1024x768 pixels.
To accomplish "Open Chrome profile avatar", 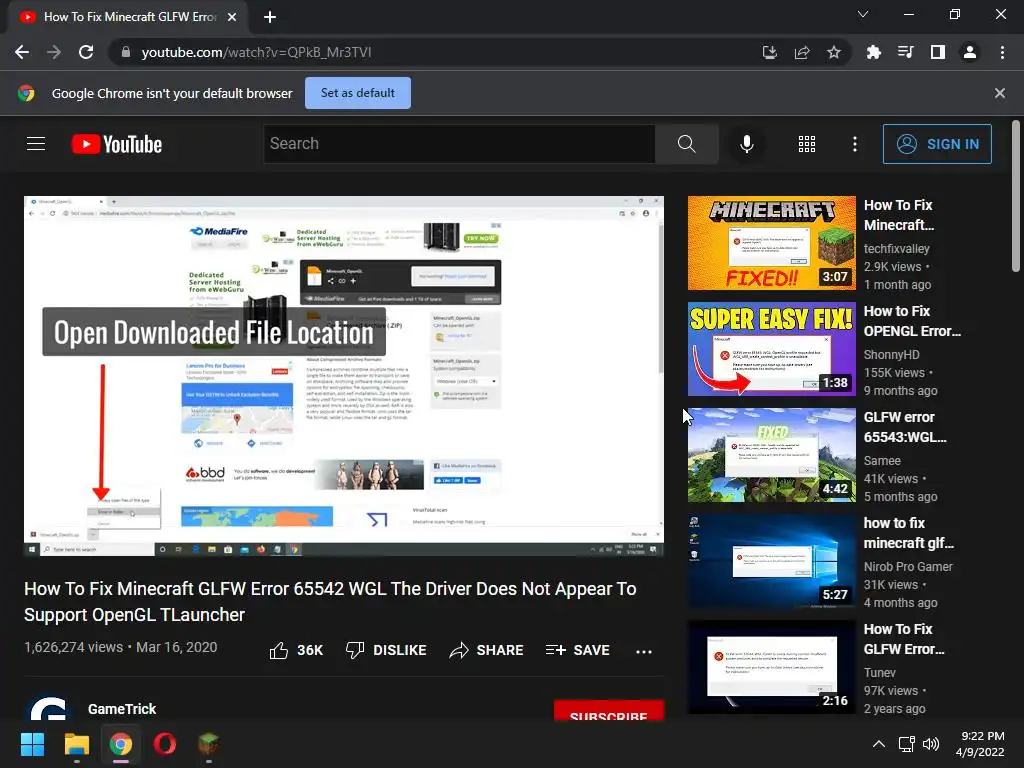I will point(970,52).
